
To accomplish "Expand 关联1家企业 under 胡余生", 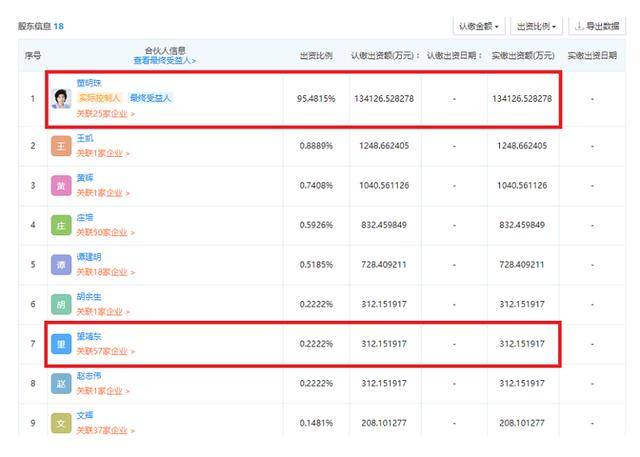I will 103,312.
